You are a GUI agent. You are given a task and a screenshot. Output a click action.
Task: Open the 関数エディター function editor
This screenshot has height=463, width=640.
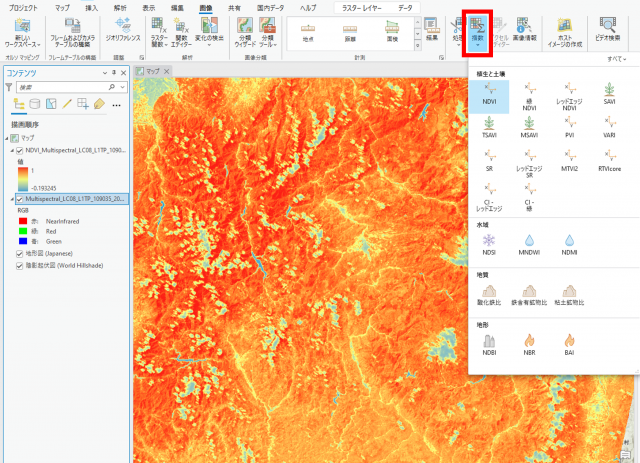click(x=180, y=33)
